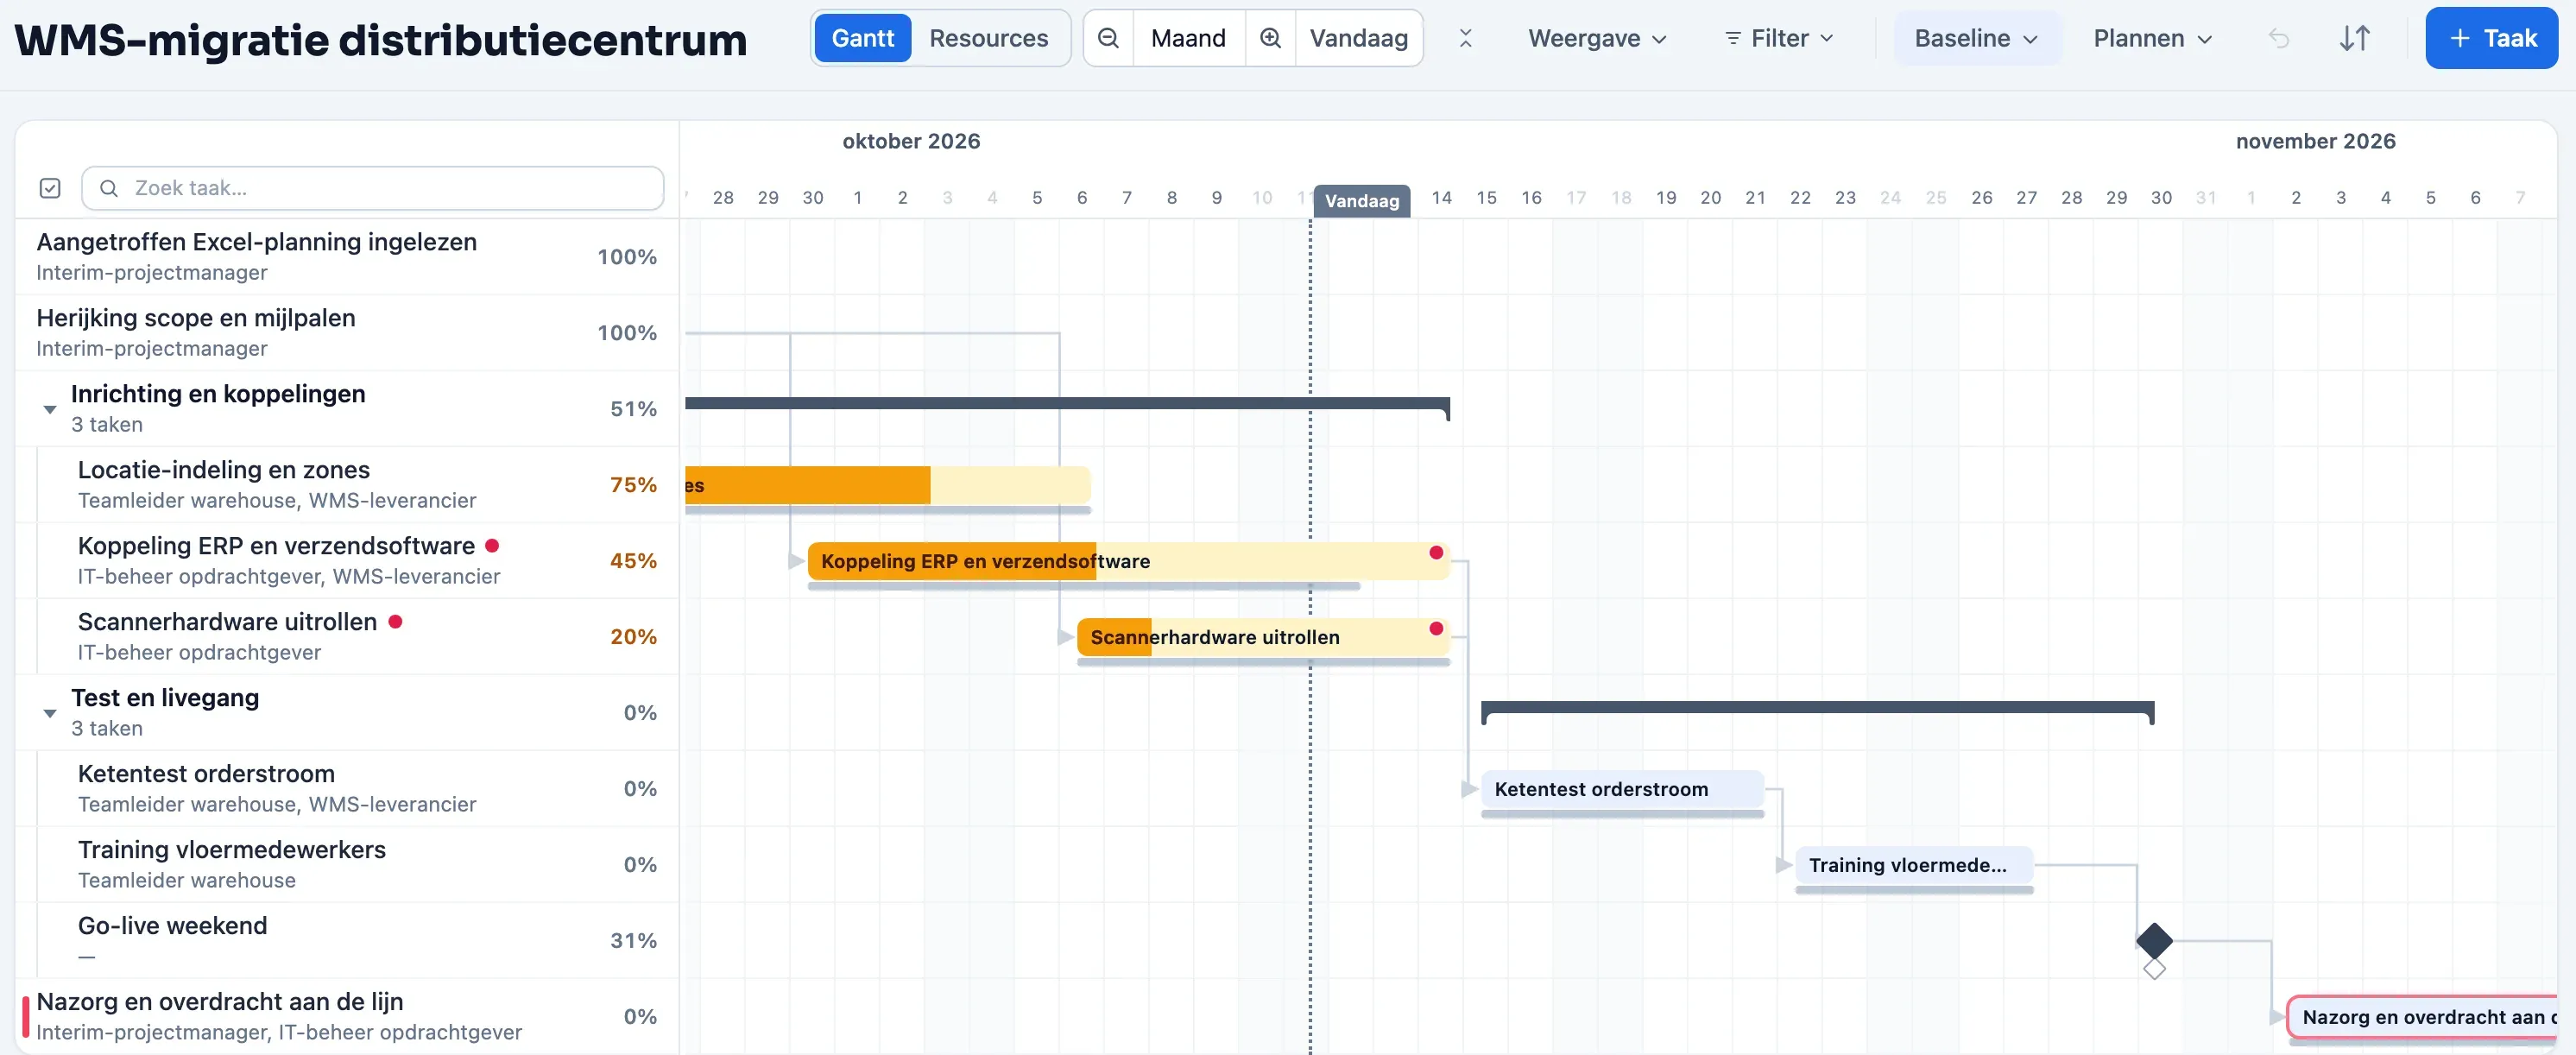Select the Herijking scope en mijlpalen row
The width and height of the screenshot is (2576, 1055).
[347, 333]
